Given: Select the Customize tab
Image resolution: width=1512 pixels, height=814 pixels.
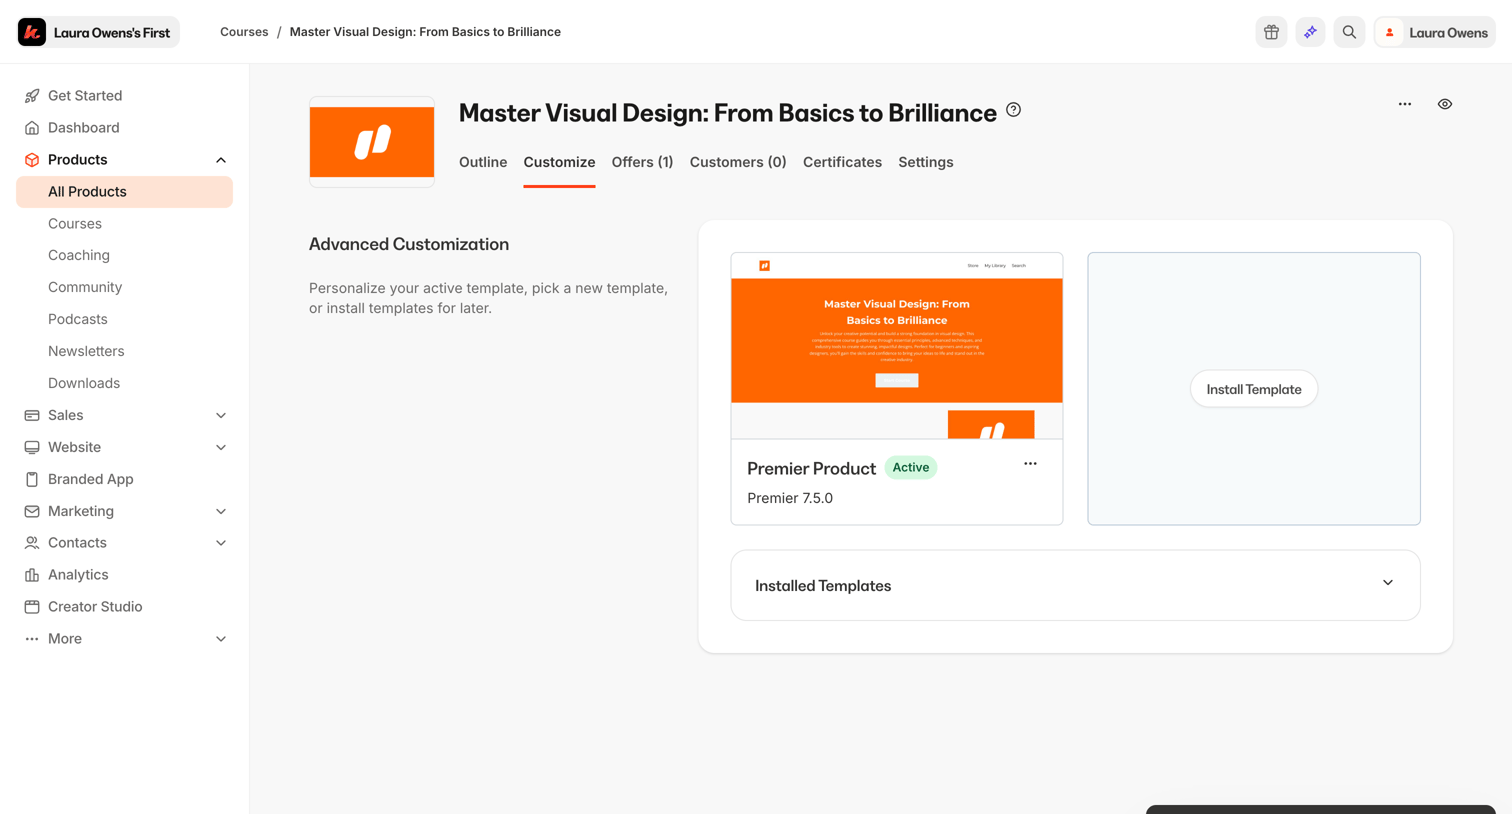Looking at the screenshot, I should (559, 162).
